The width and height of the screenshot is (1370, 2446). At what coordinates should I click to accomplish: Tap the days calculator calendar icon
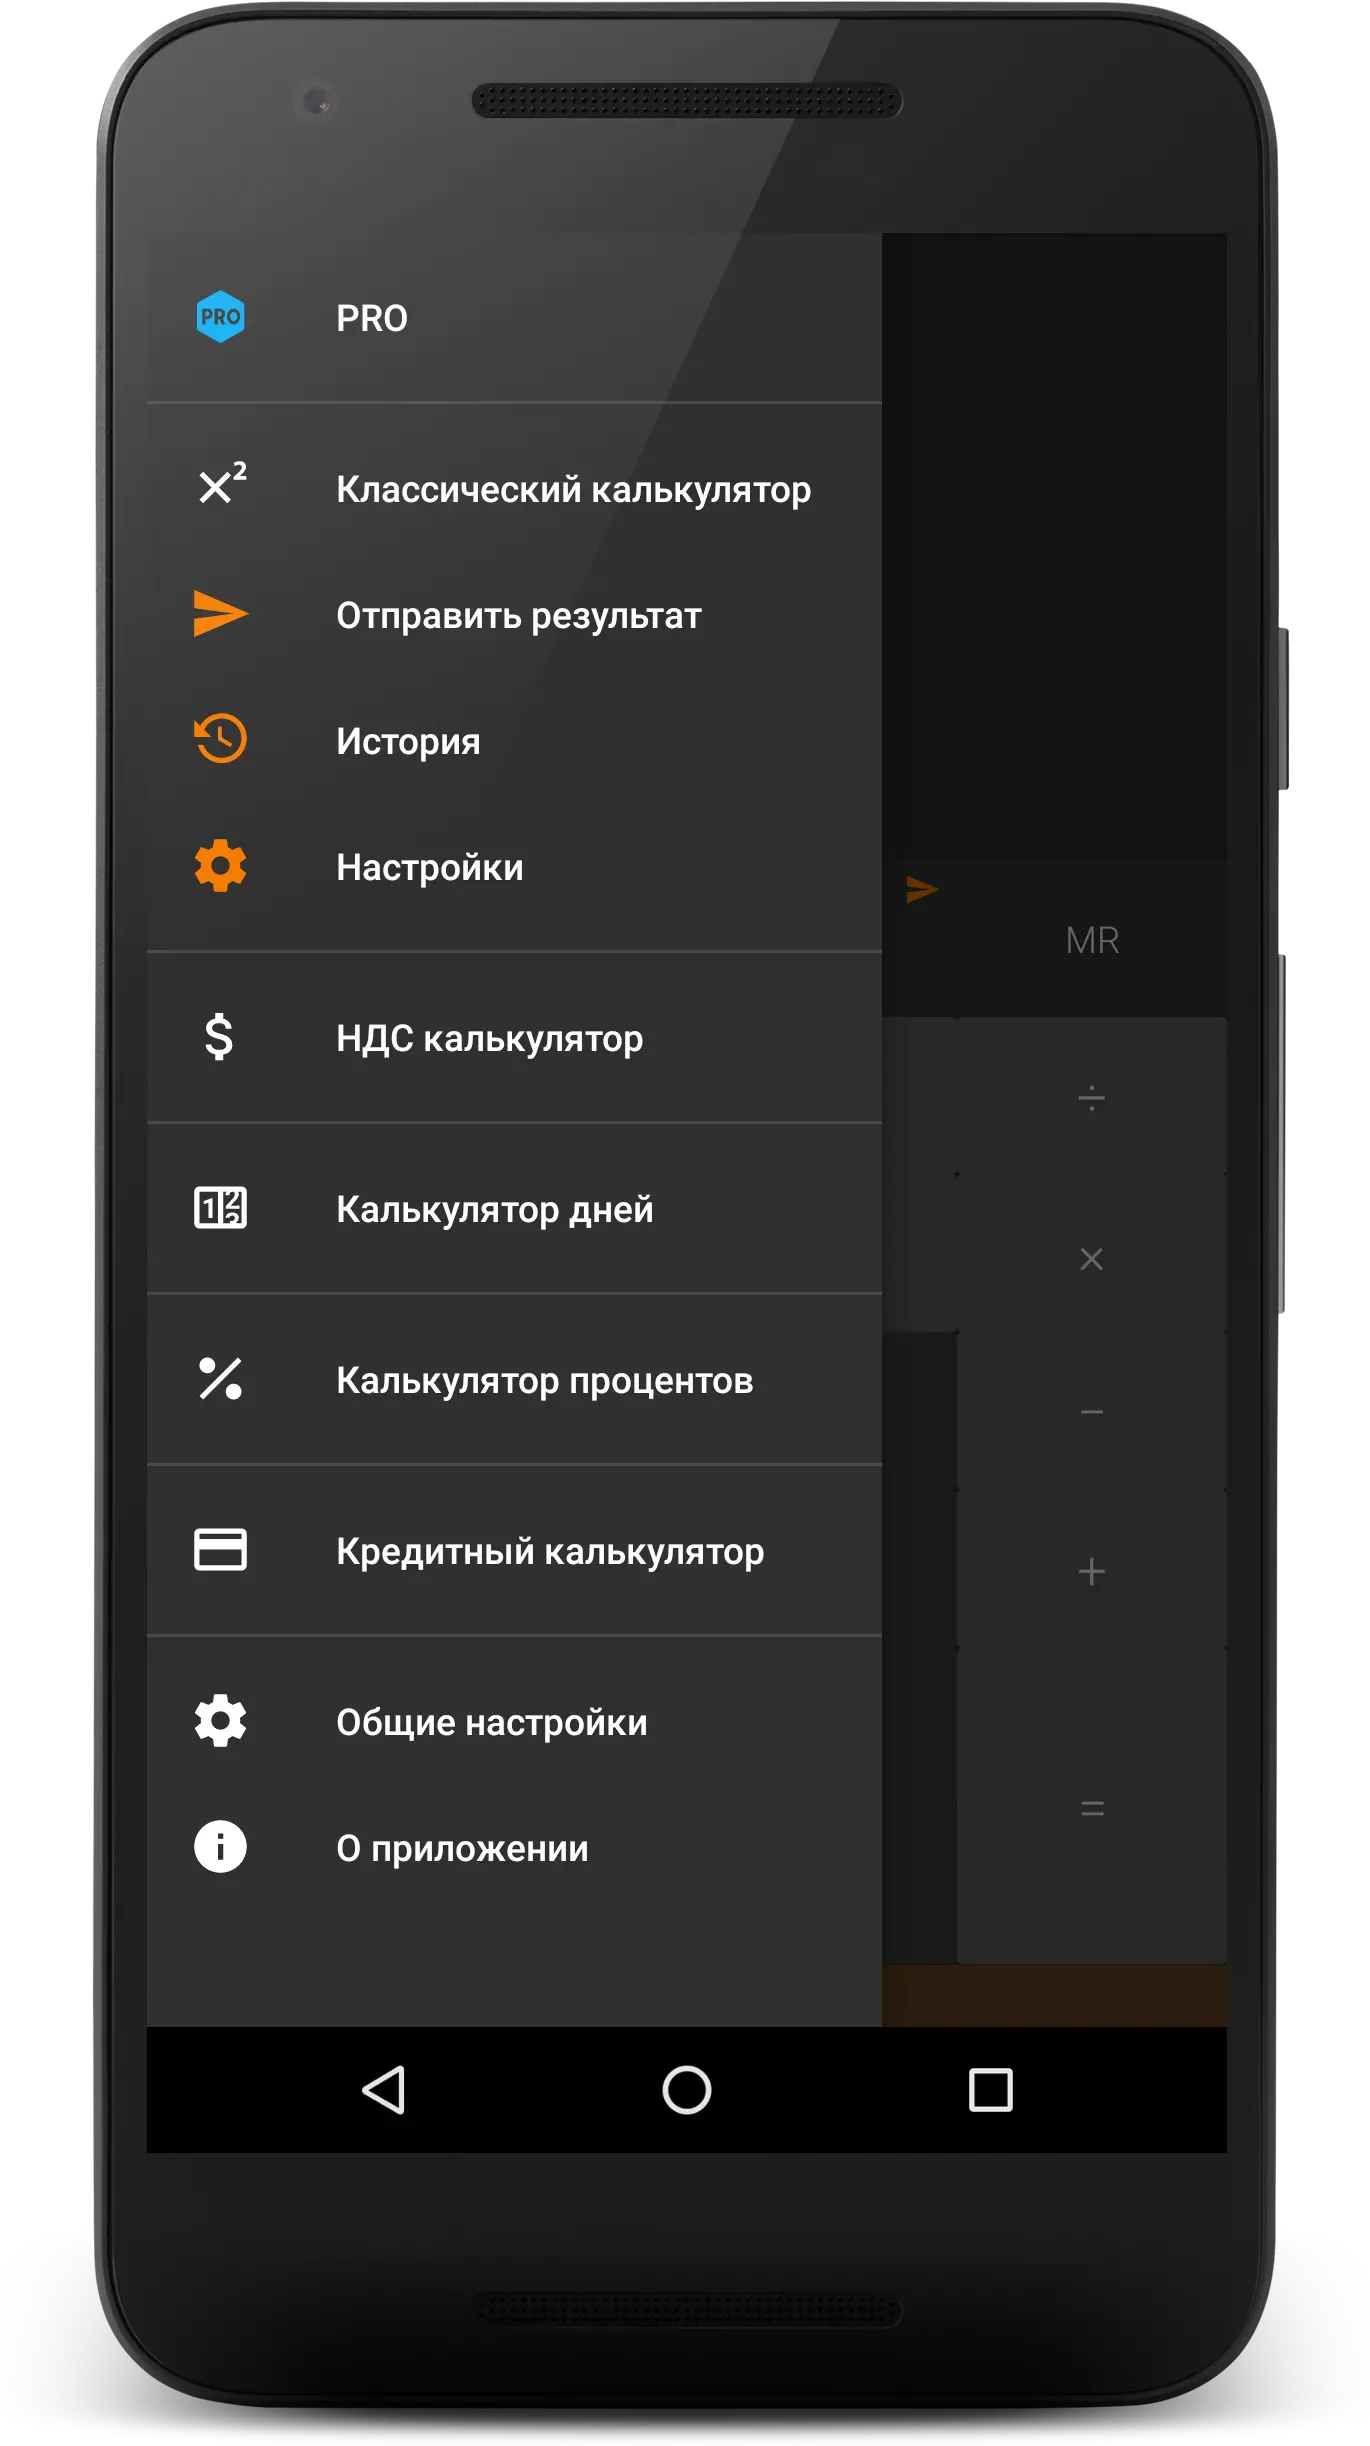click(x=220, y=1208)
